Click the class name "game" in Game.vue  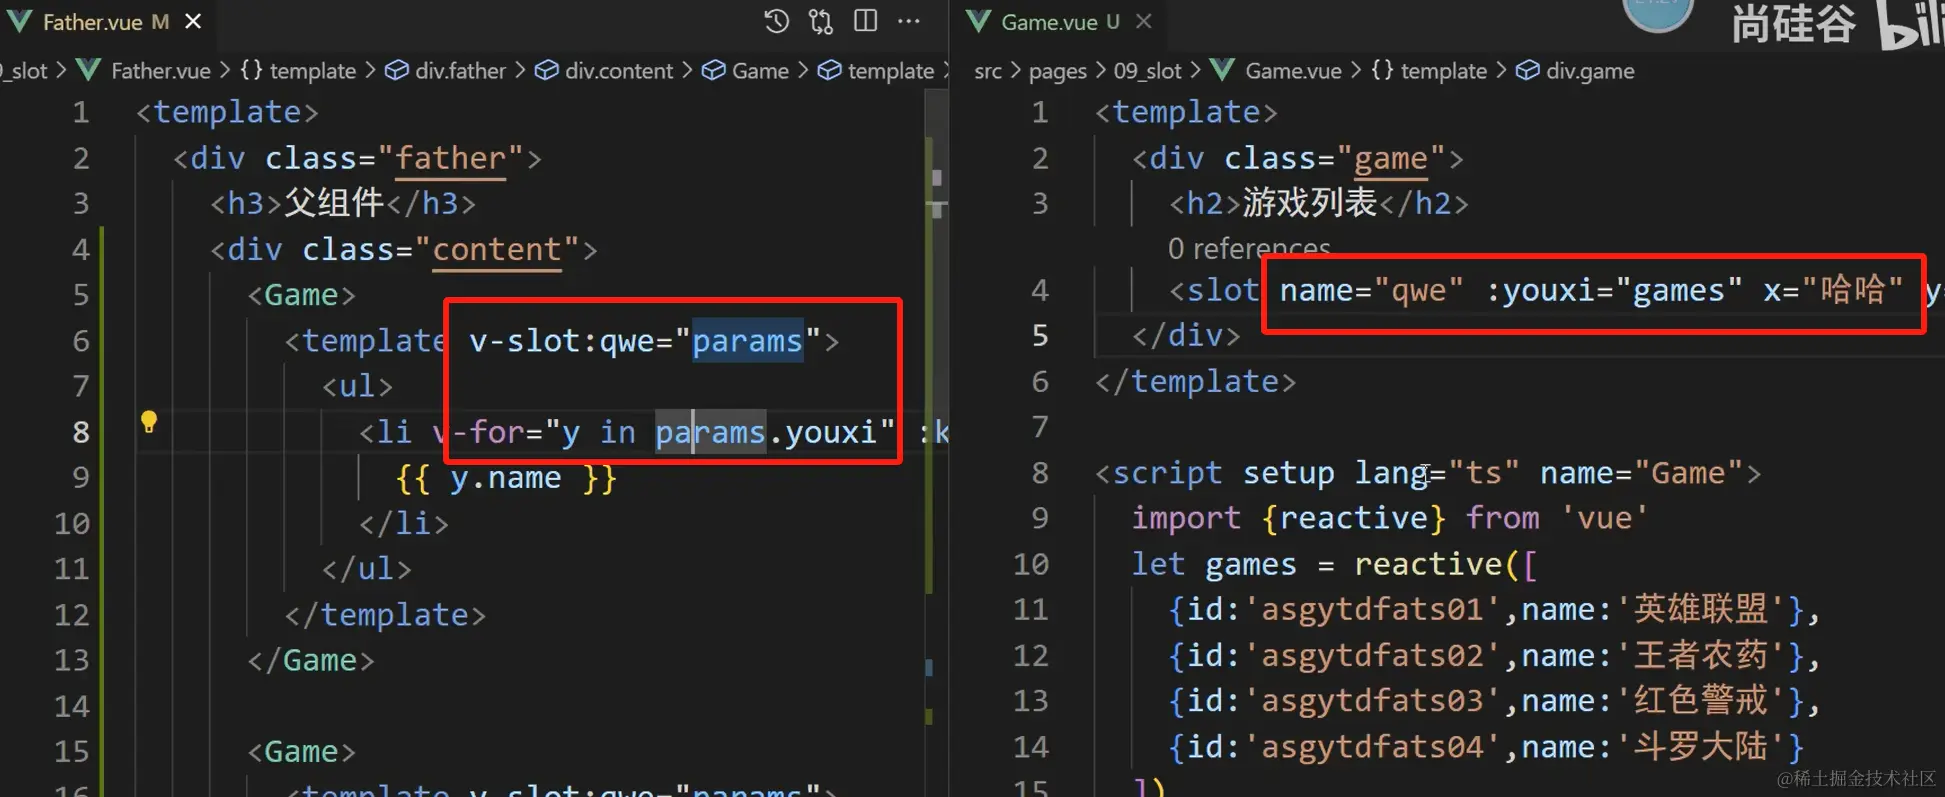[1391, 158]
